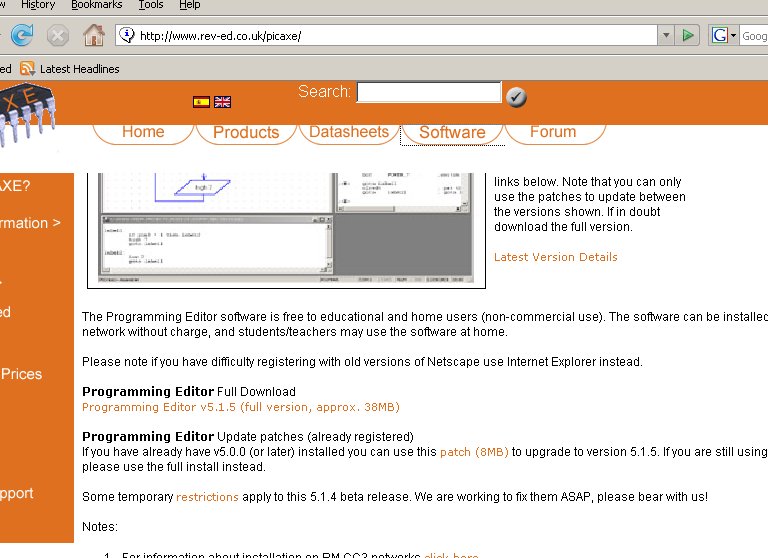
Task: Open the Latest Headlines bookmark
Action: (x=79, y=69)
